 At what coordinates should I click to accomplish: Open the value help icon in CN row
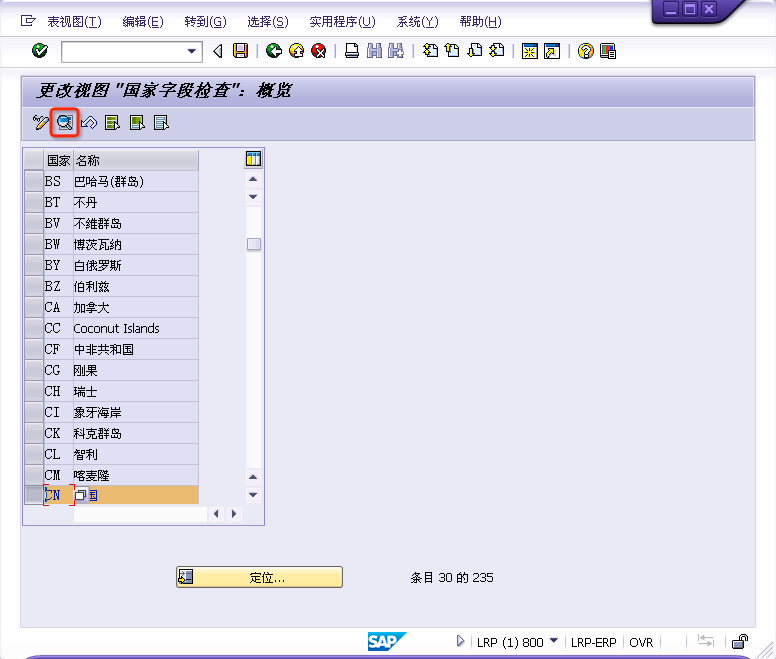[81, 495]
